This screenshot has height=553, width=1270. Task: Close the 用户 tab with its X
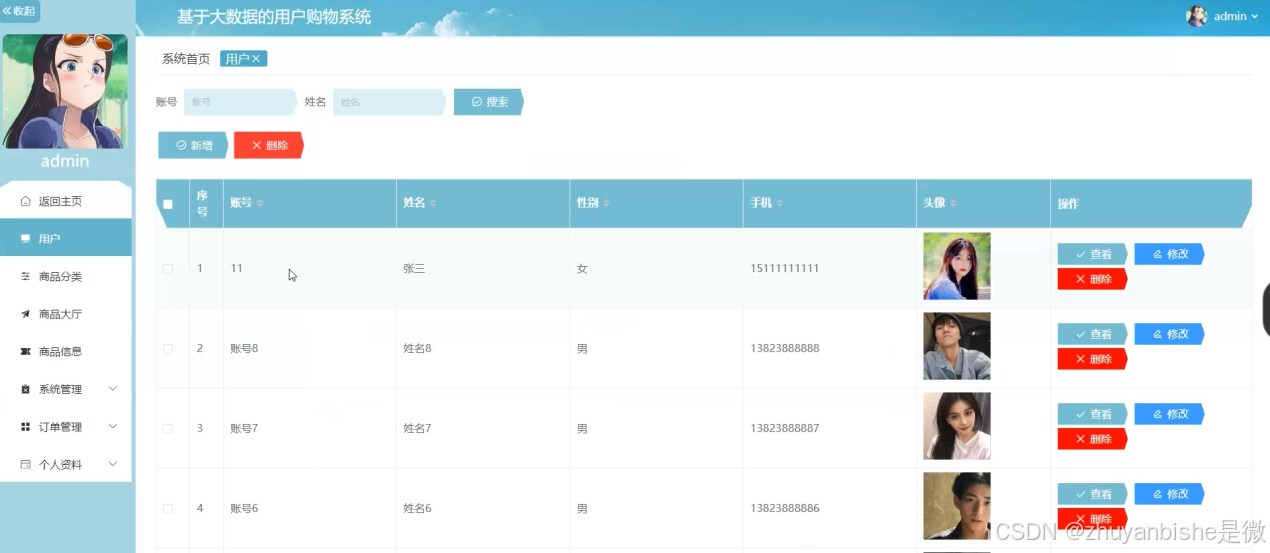pyautogui.click(x=256, y=59)
